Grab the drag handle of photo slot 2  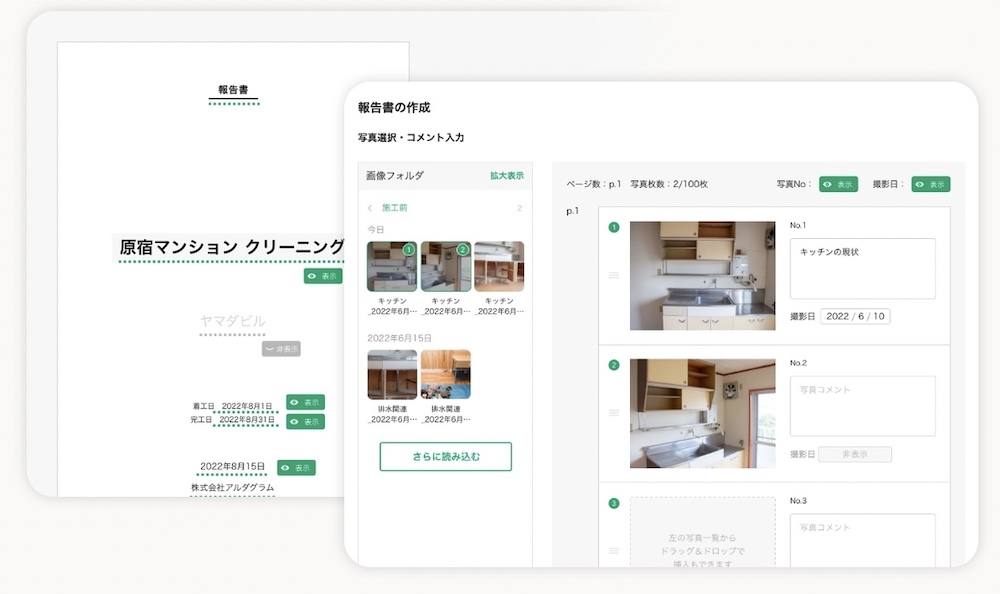pos(614,413)
